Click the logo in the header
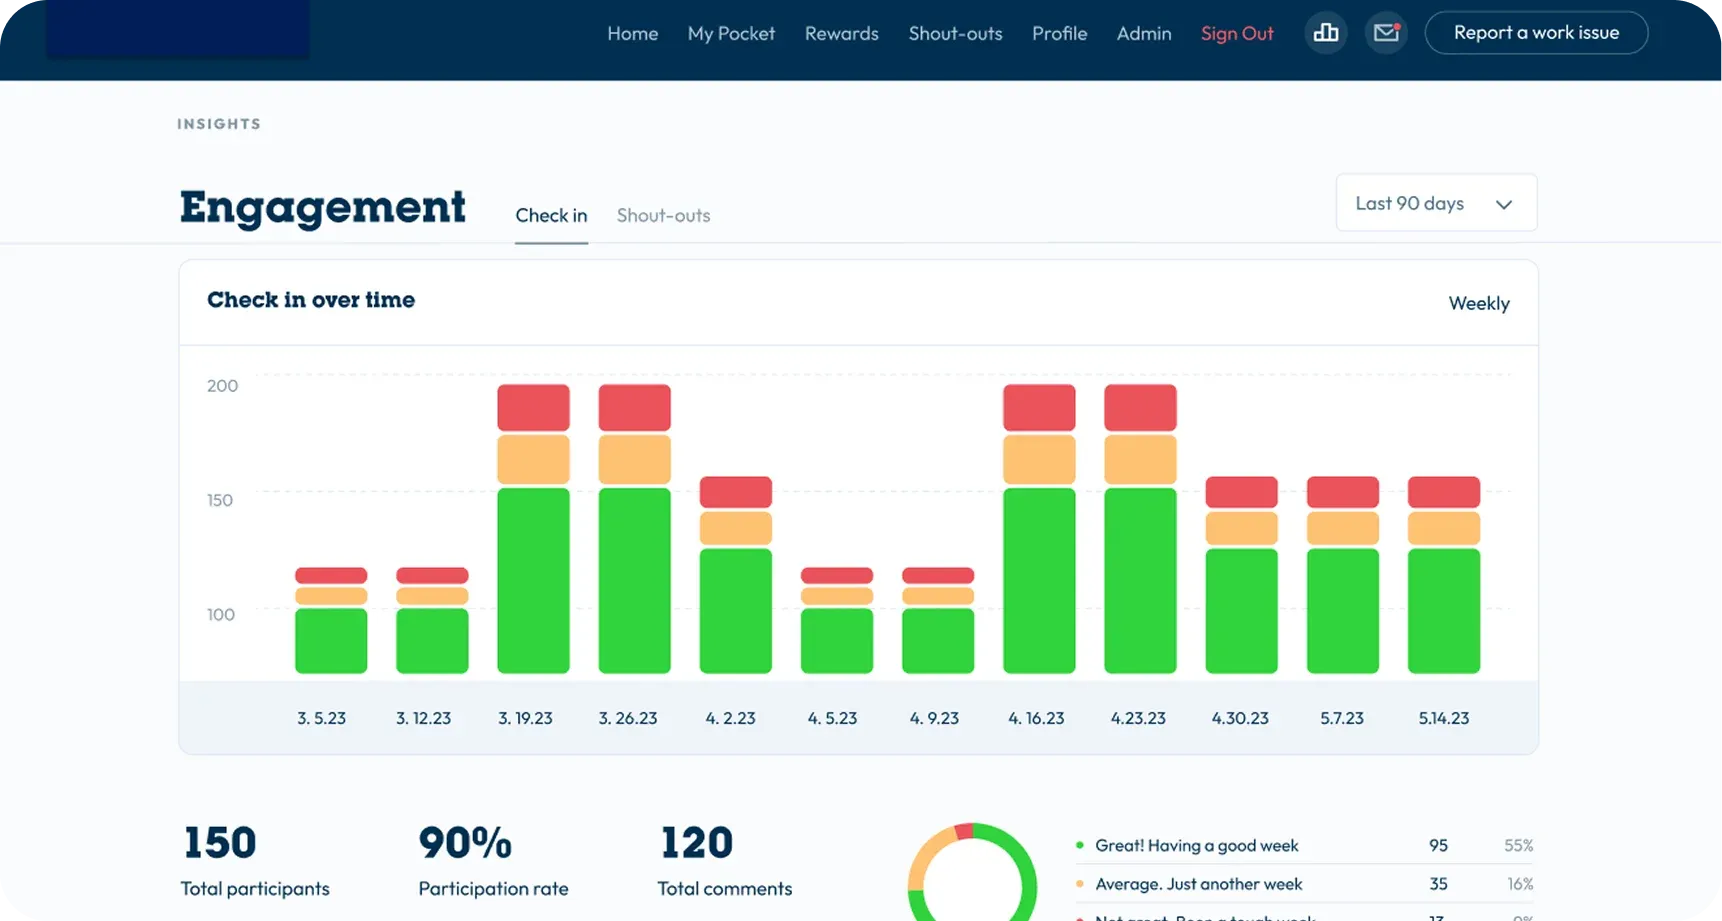The height and width of the screenshot is (921, 1722). [177, 29]
